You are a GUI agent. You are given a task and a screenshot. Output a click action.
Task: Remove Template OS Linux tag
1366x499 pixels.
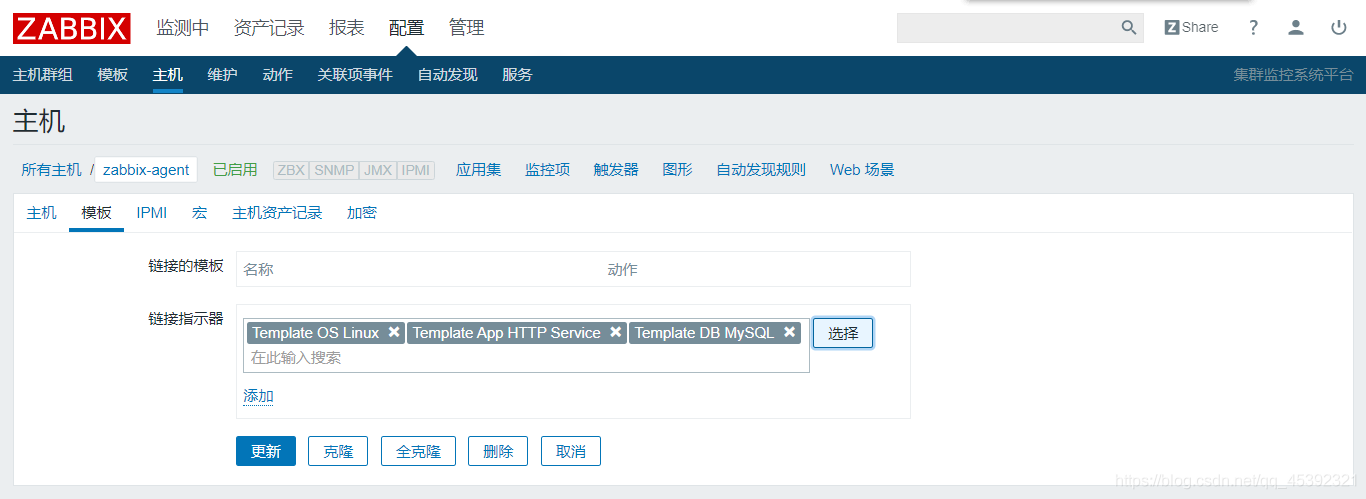(394, 332)
